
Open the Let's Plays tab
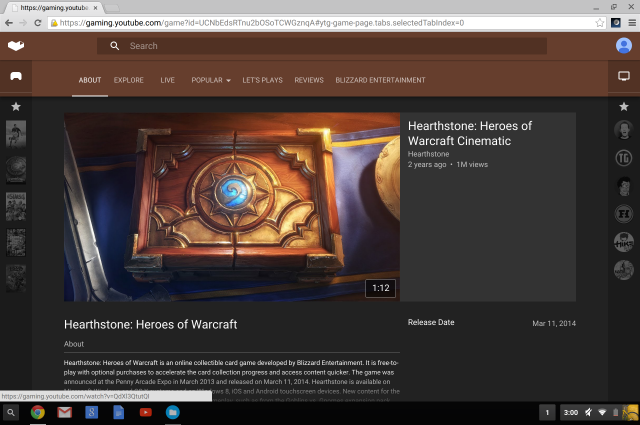coord(262,80)
